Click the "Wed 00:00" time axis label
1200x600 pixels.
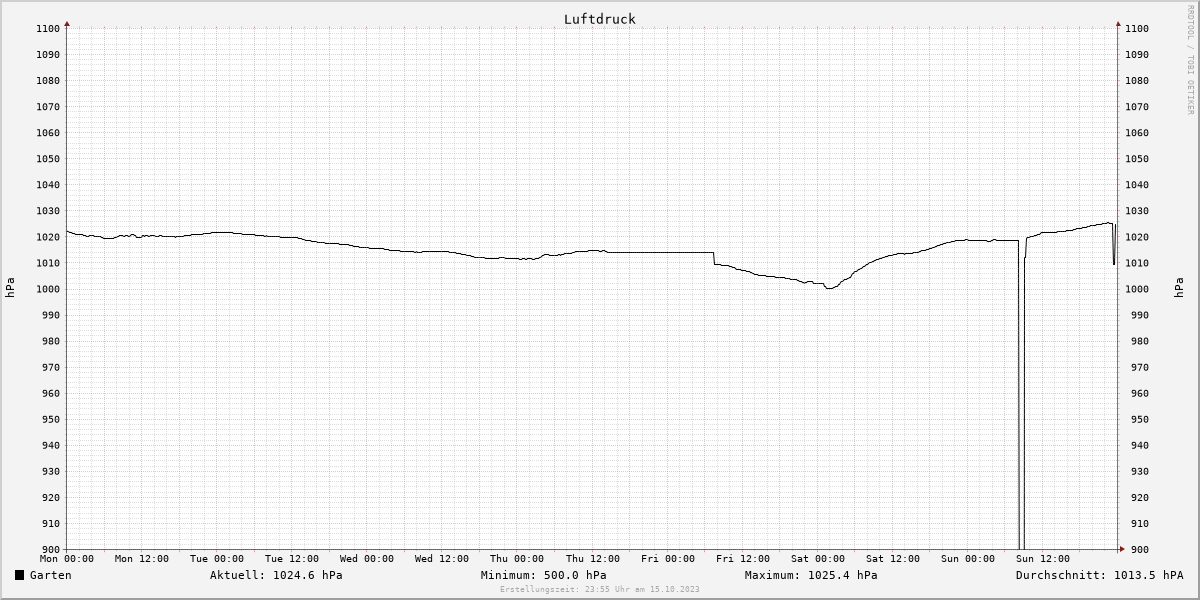(x=367, y=559)
